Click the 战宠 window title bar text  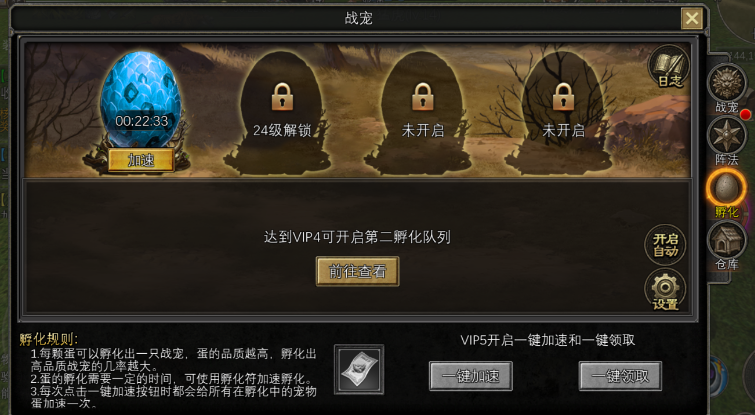pos(359,18)
